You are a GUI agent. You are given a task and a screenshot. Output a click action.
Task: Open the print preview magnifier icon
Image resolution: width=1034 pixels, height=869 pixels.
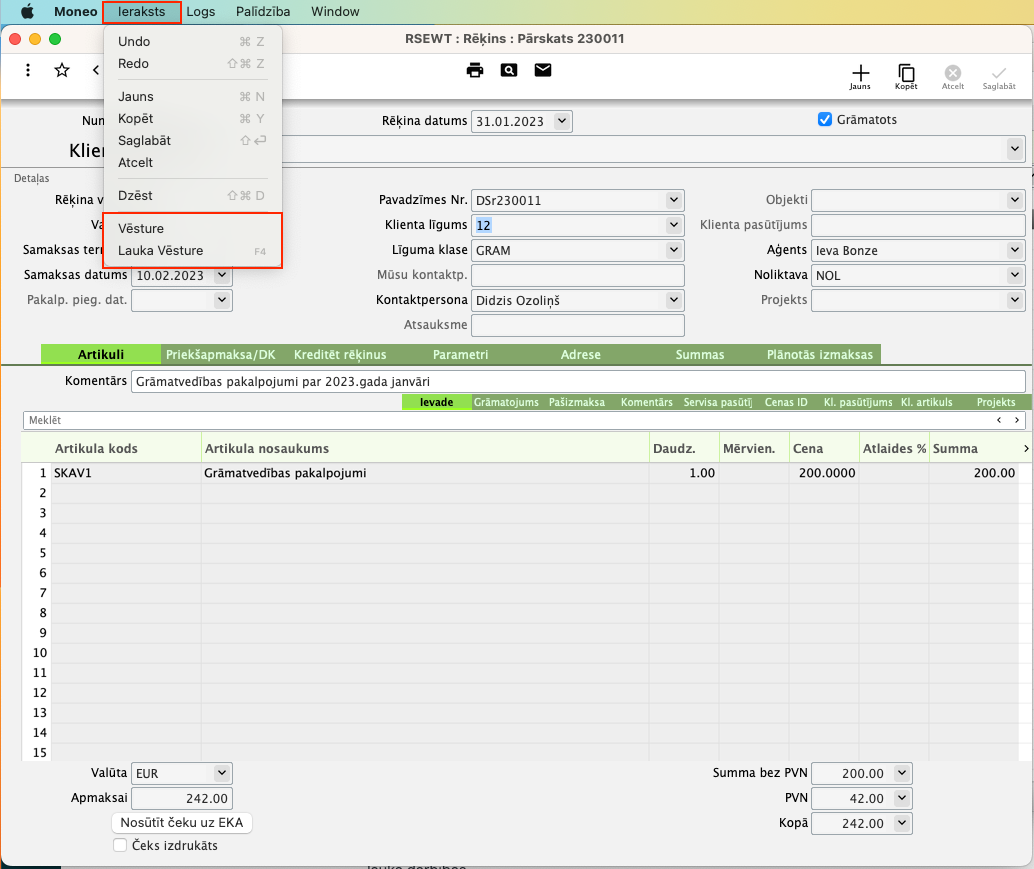508,70
